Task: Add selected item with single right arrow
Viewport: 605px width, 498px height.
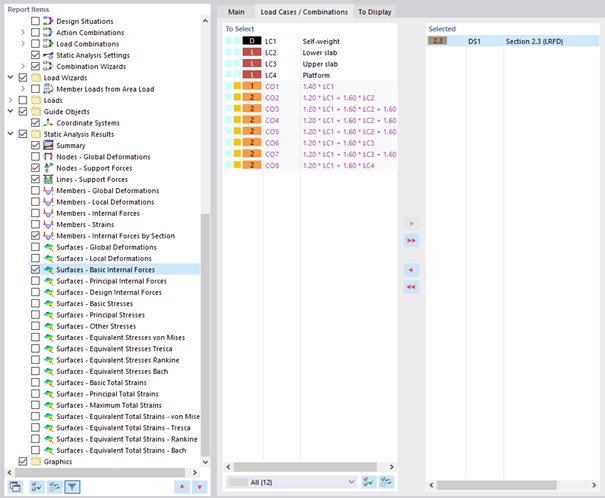Action: pos(411,223)
